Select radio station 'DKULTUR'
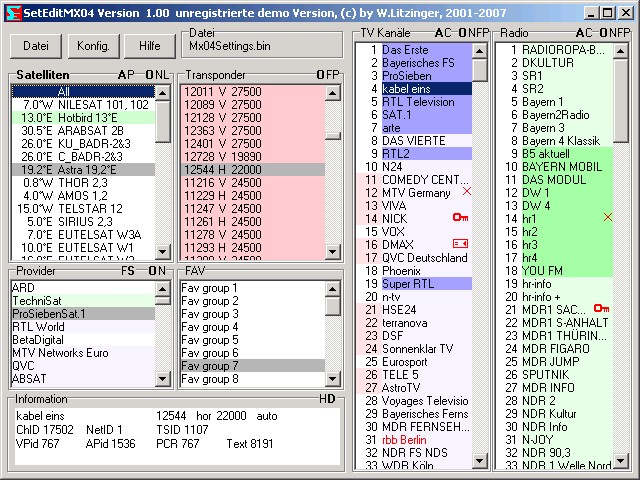The width and height of the screenshot is (640, 480). click(x=555, y=63)
